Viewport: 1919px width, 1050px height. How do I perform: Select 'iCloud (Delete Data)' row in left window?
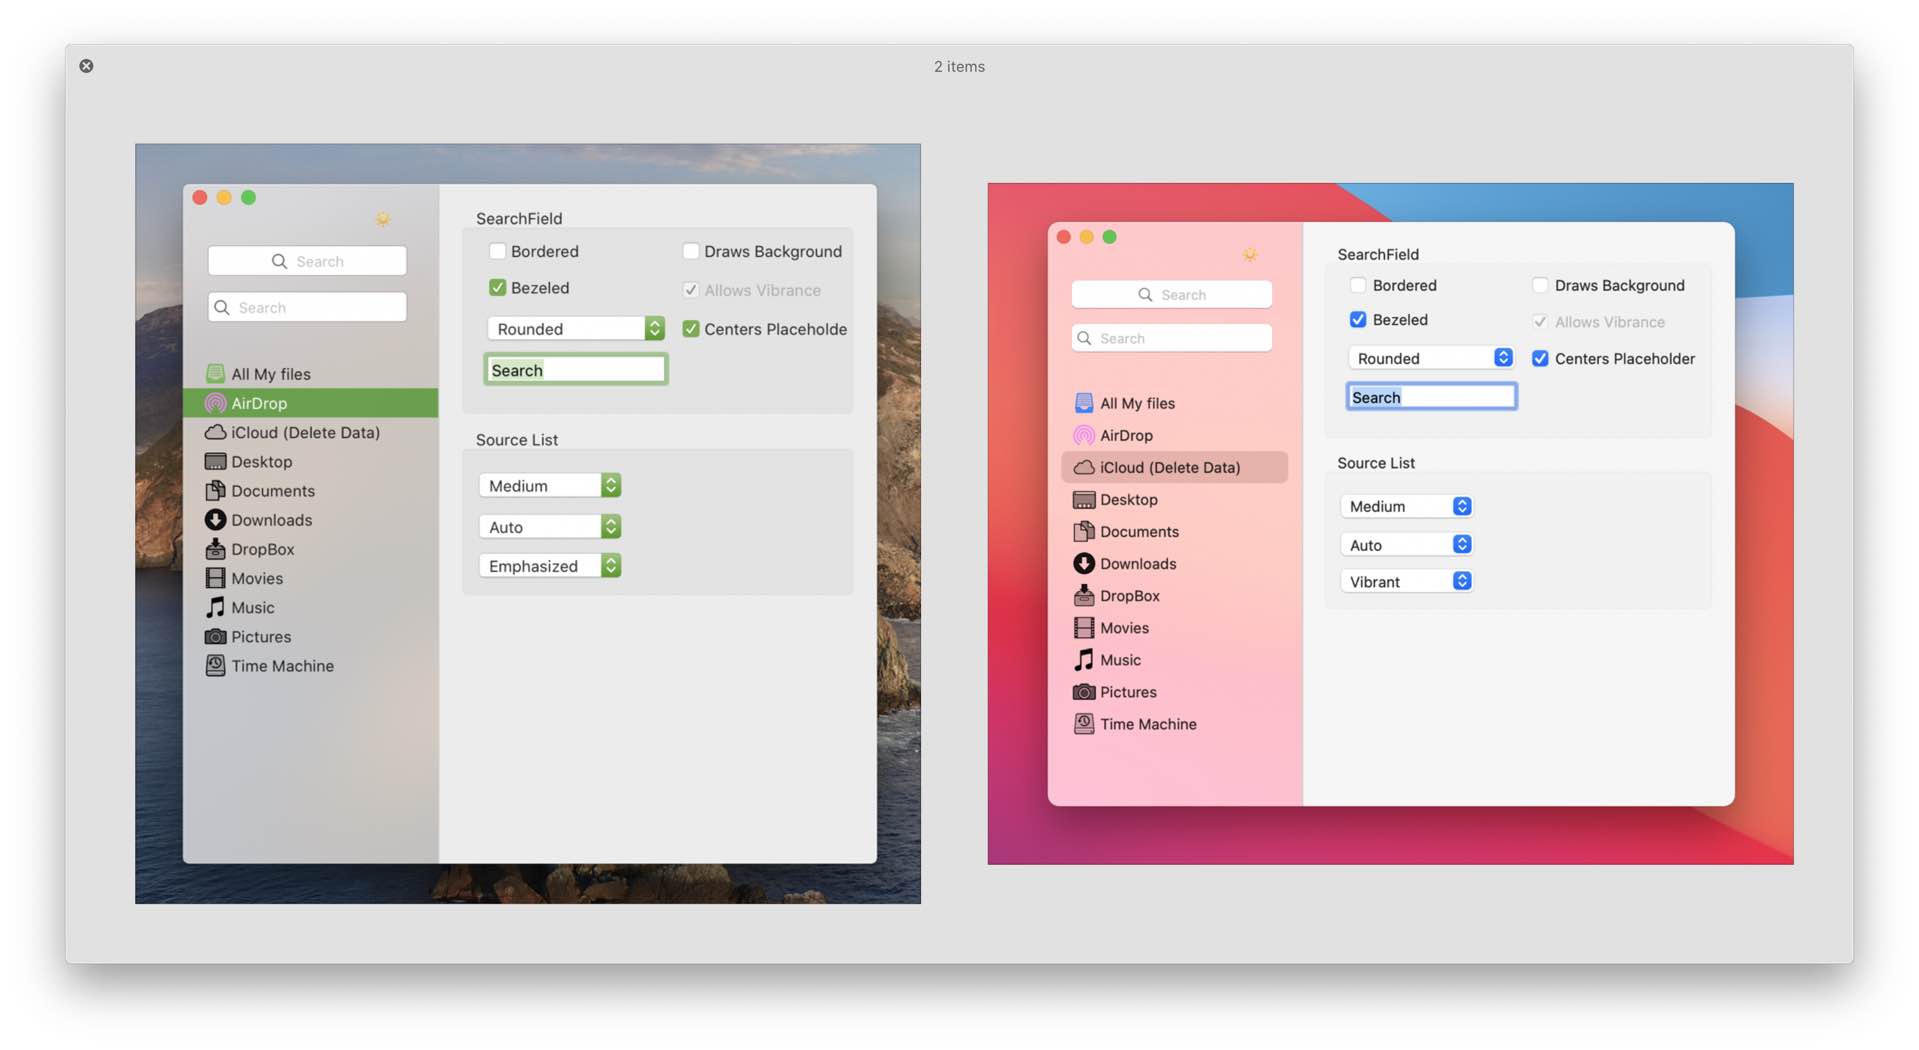[x=310, y=432]
